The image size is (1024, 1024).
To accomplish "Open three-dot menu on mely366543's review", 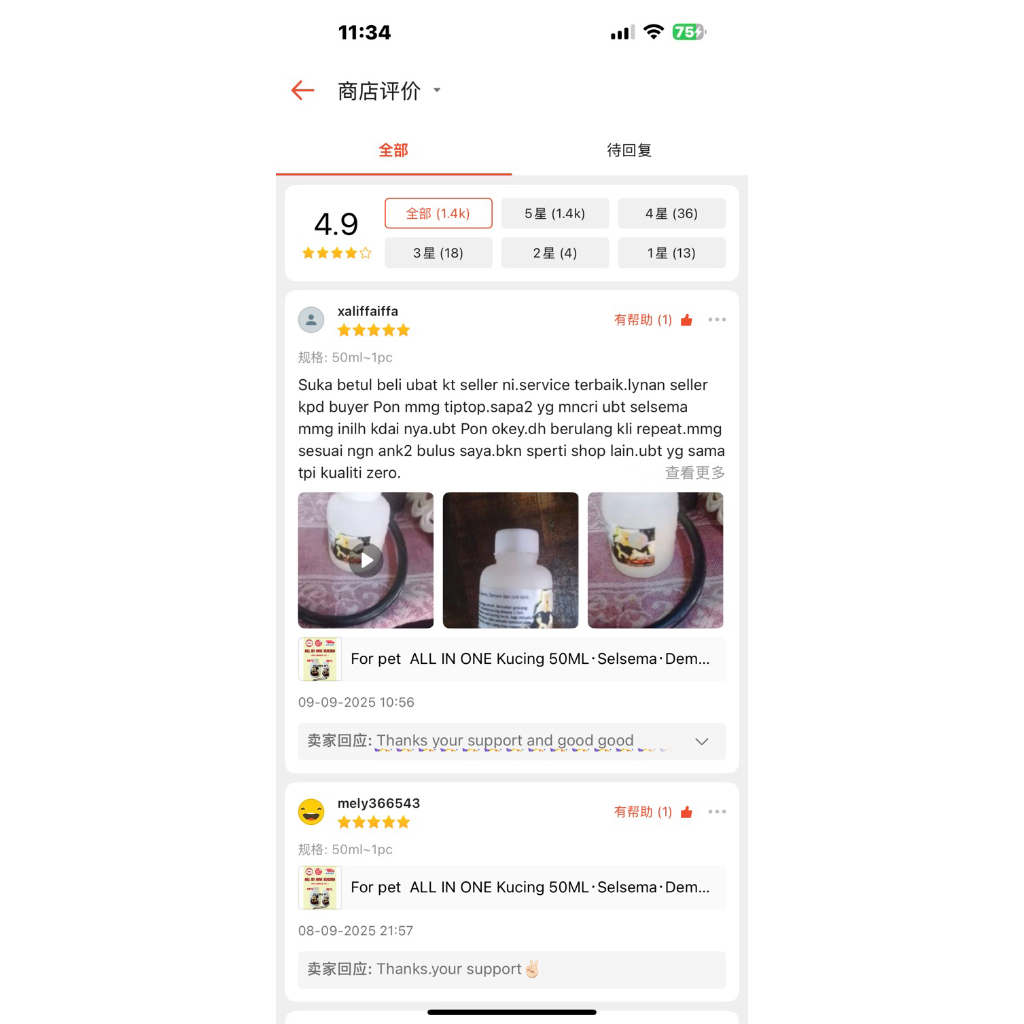I will pos(717,812).
